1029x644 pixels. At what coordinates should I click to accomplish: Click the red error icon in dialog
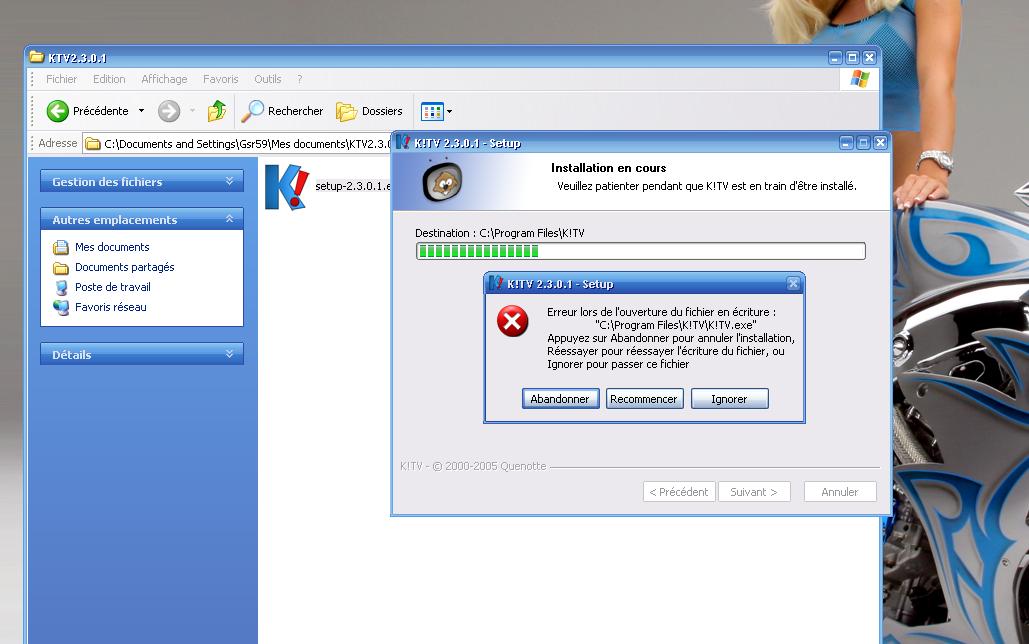[513, 321]
